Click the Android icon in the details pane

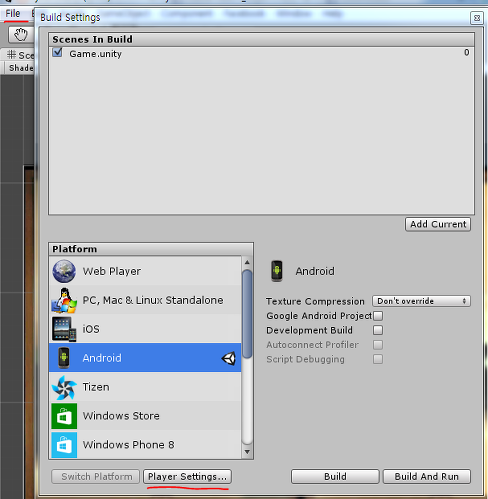(x=277, y=271)
